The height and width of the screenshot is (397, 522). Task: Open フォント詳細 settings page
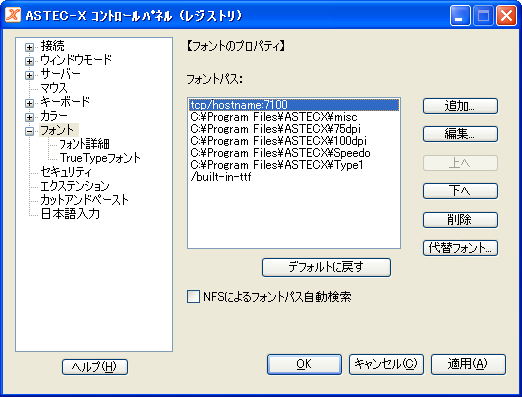point(84,144)
